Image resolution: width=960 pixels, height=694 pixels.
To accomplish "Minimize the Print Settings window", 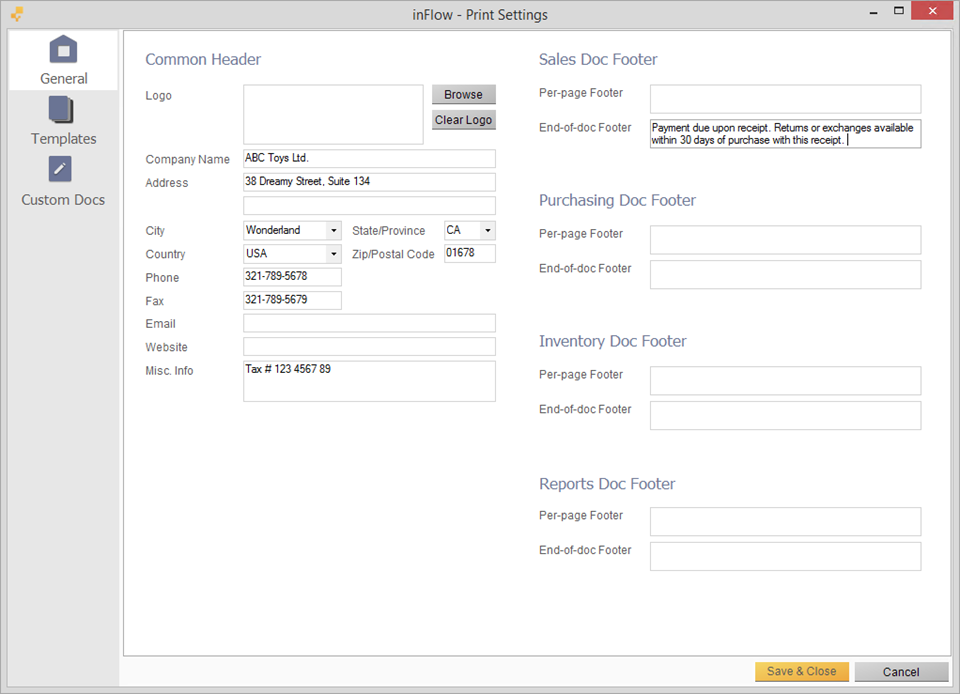I will click(x=874, y=12).
